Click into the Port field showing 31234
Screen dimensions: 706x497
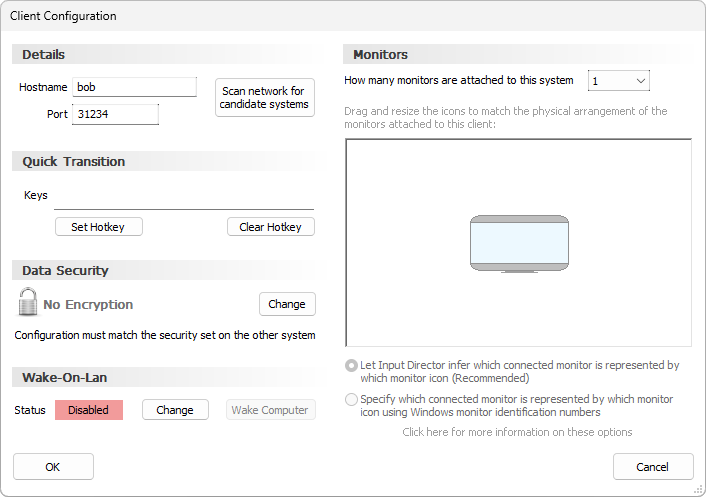(x=116, y=115)
